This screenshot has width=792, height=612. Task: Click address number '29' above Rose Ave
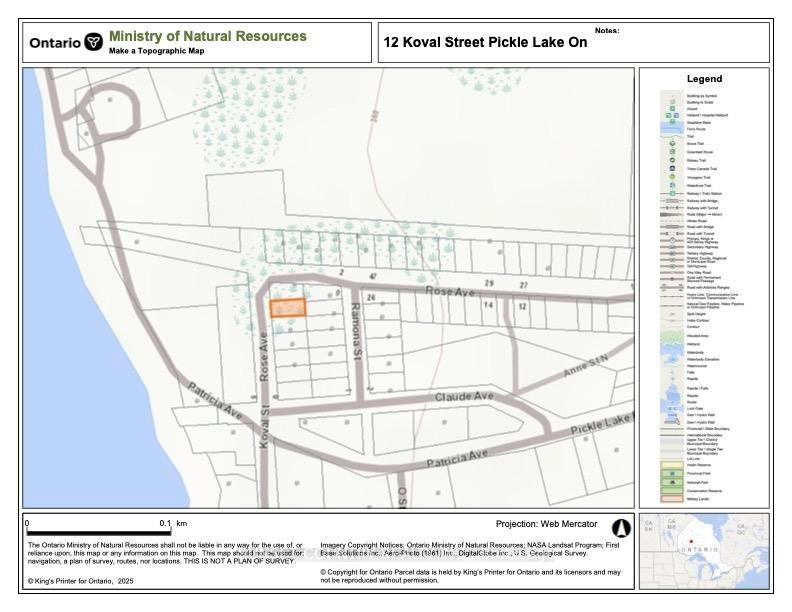point(489,283)
